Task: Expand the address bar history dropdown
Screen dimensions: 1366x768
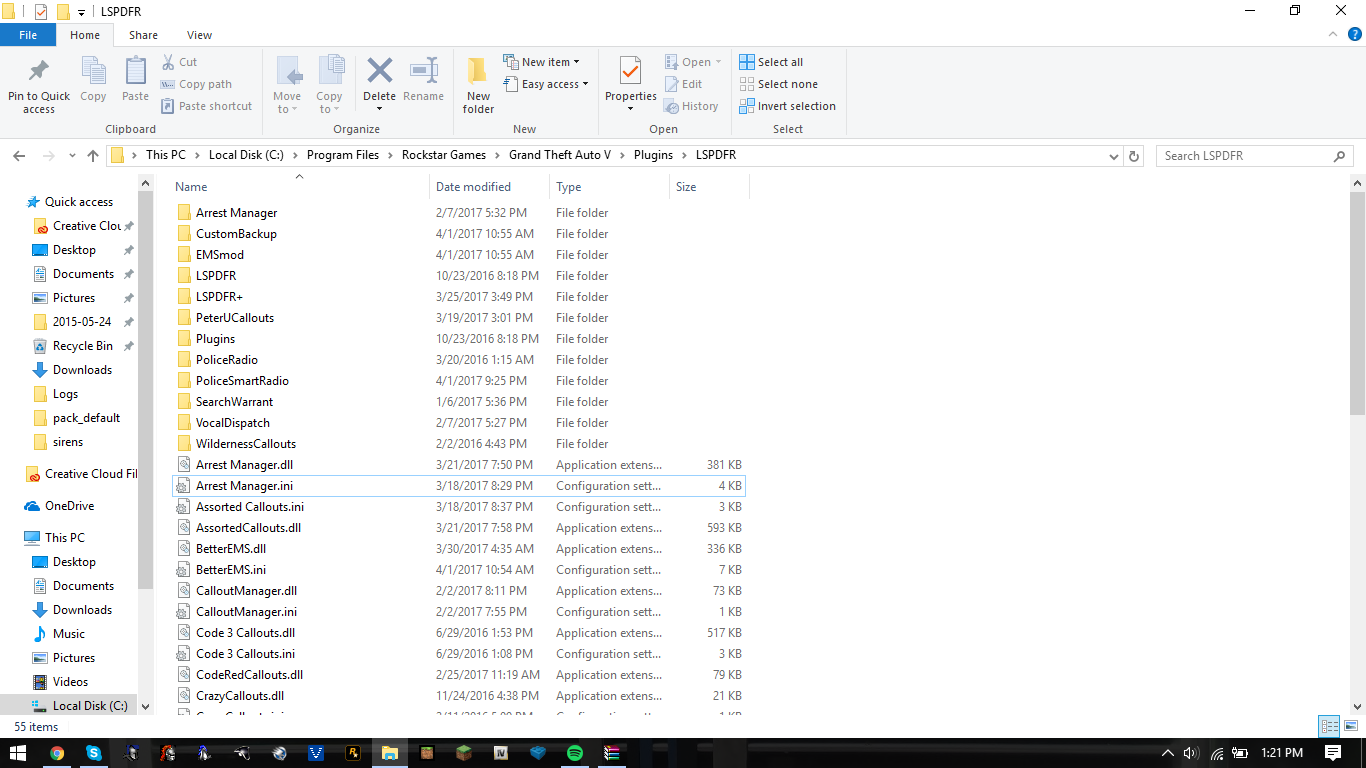Action: click(1115, 156)
